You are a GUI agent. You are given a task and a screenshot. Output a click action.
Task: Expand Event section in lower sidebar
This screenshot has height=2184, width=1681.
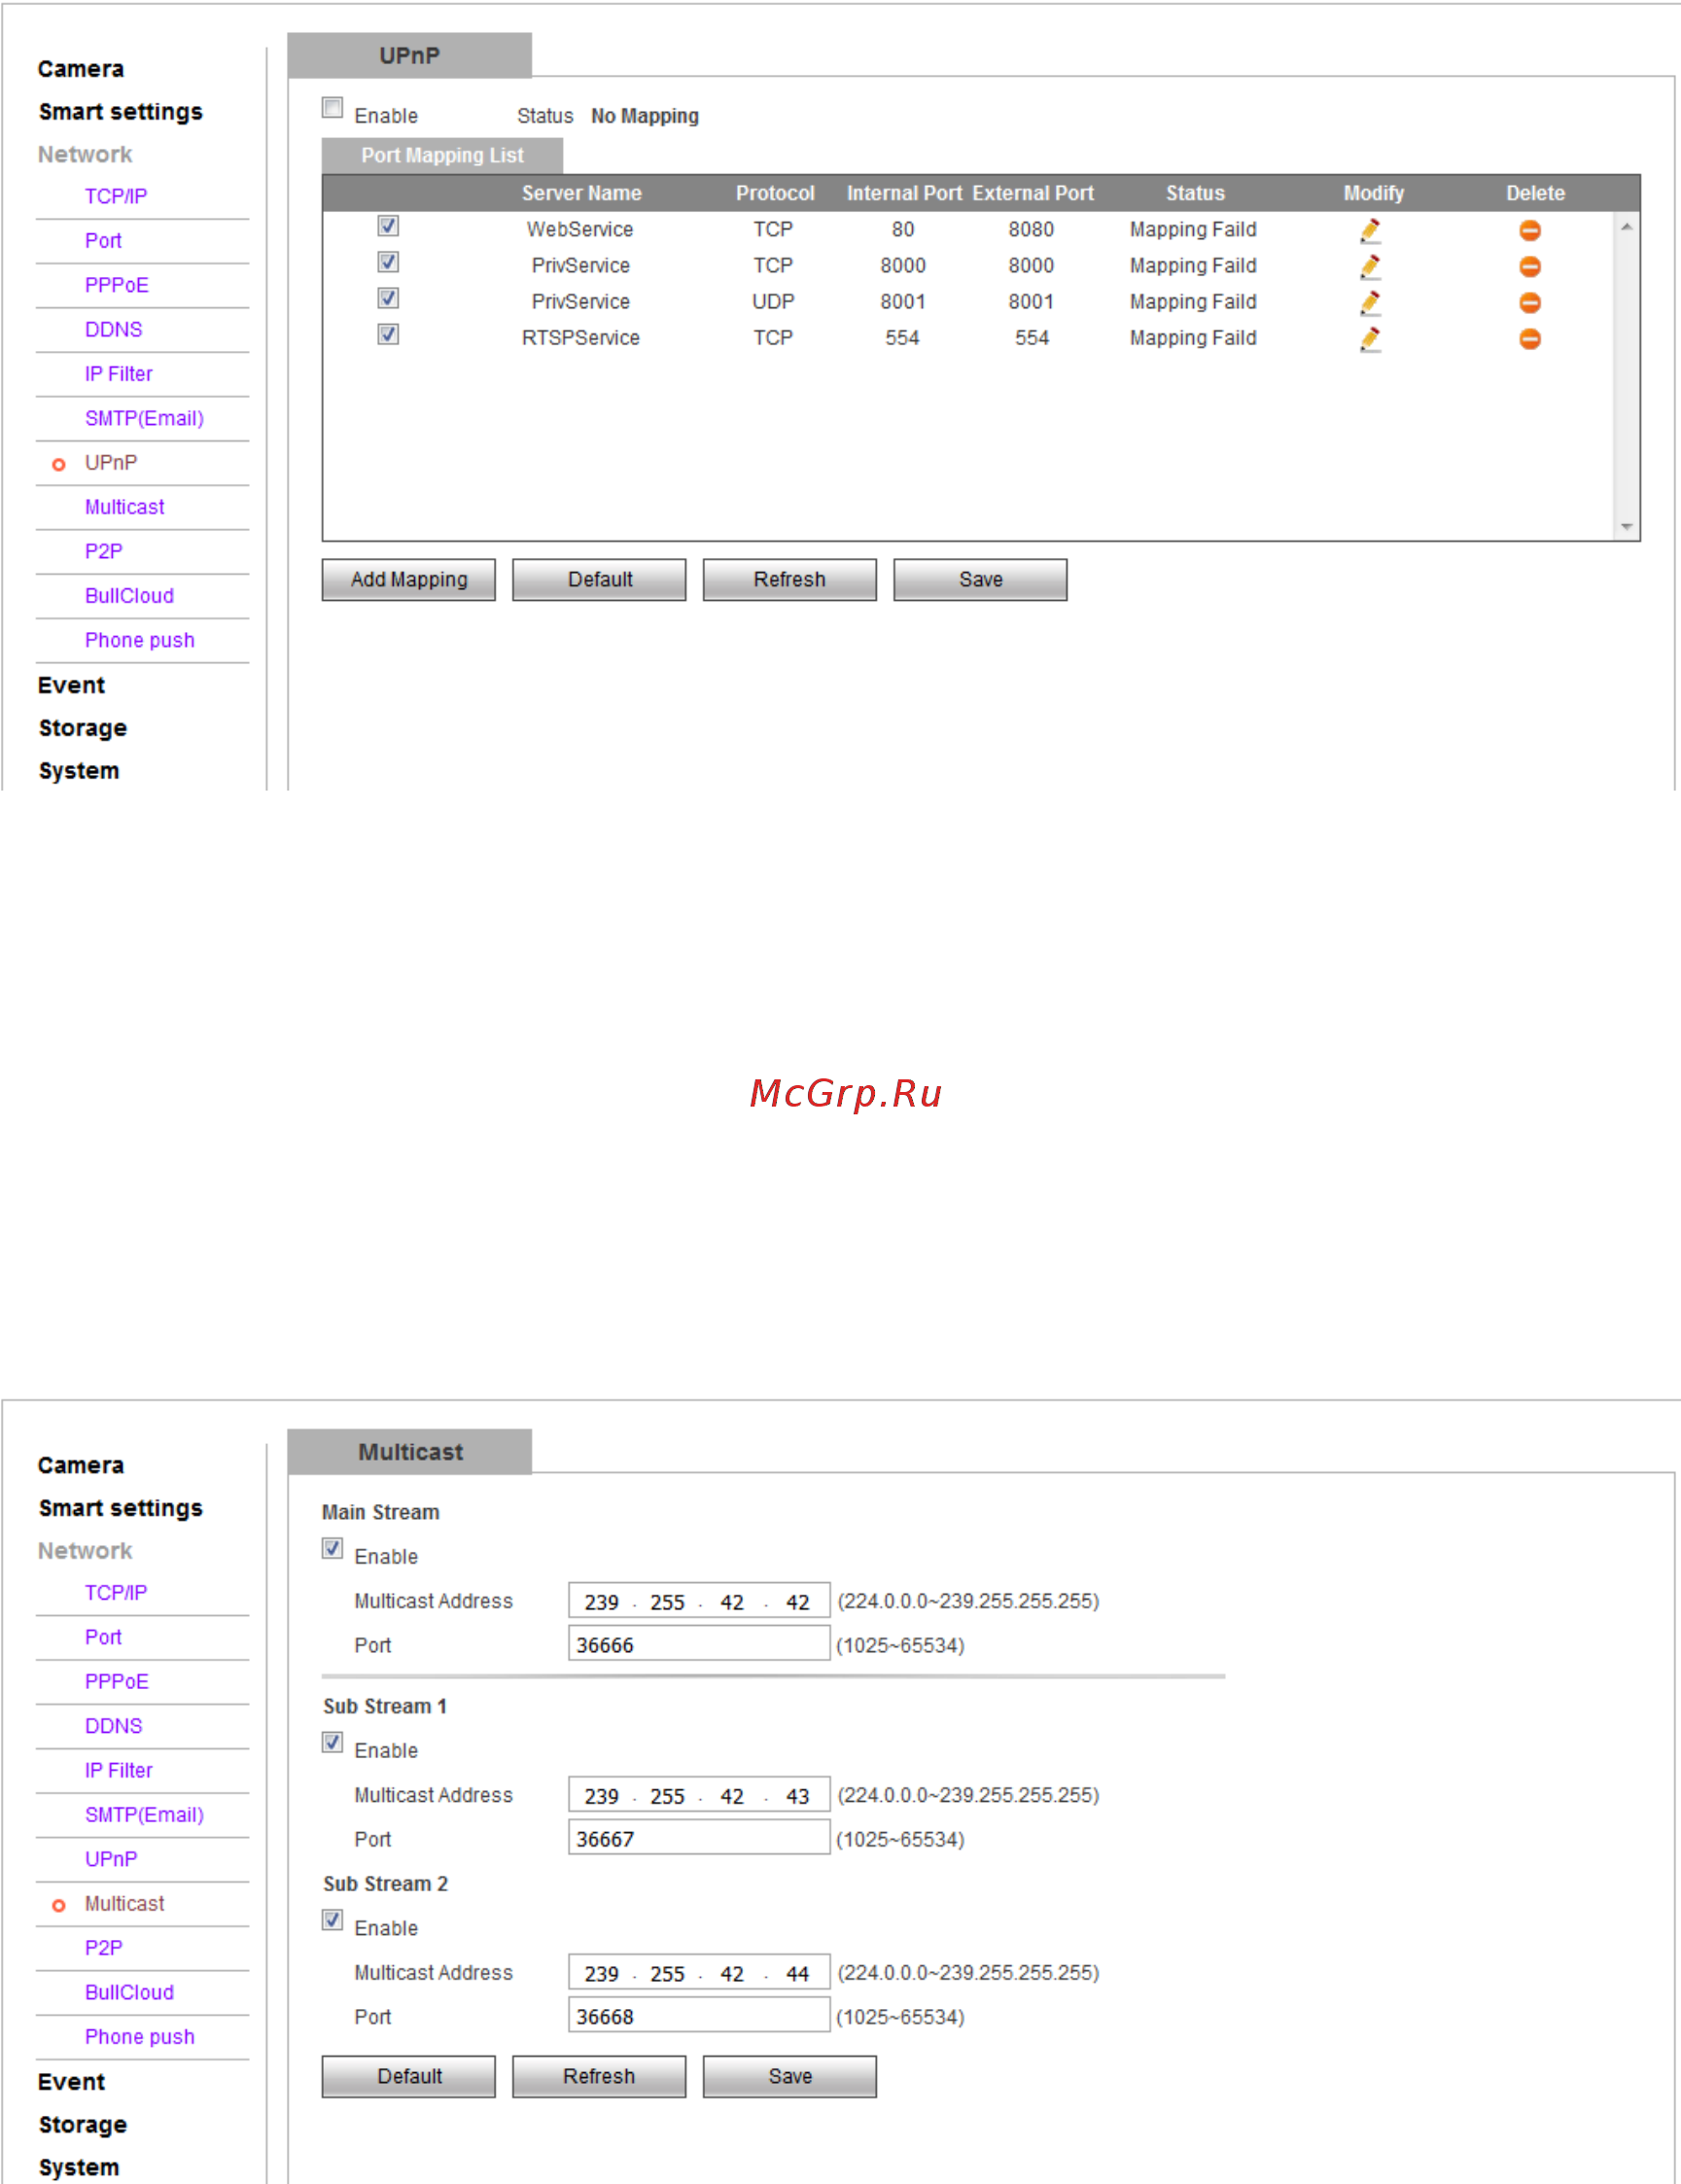click(x=71, y=2083)
